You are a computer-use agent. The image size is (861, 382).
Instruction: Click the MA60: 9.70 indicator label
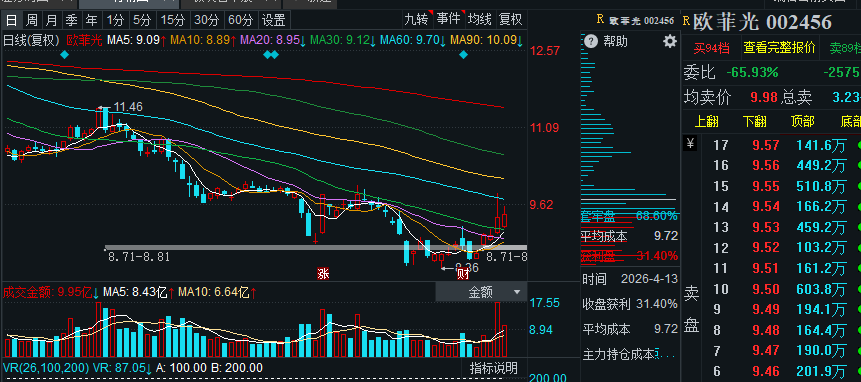click(413, 40)
